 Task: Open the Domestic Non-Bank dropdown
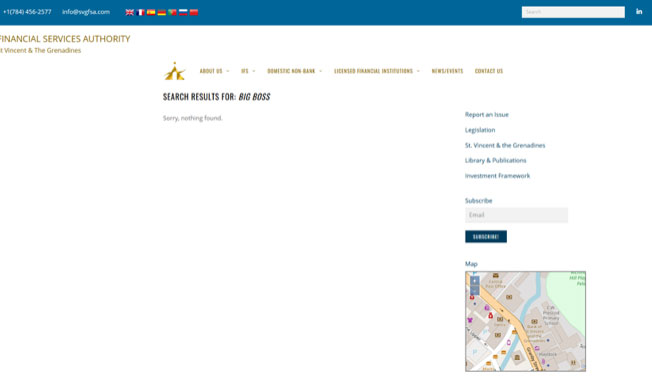(294, 71)
